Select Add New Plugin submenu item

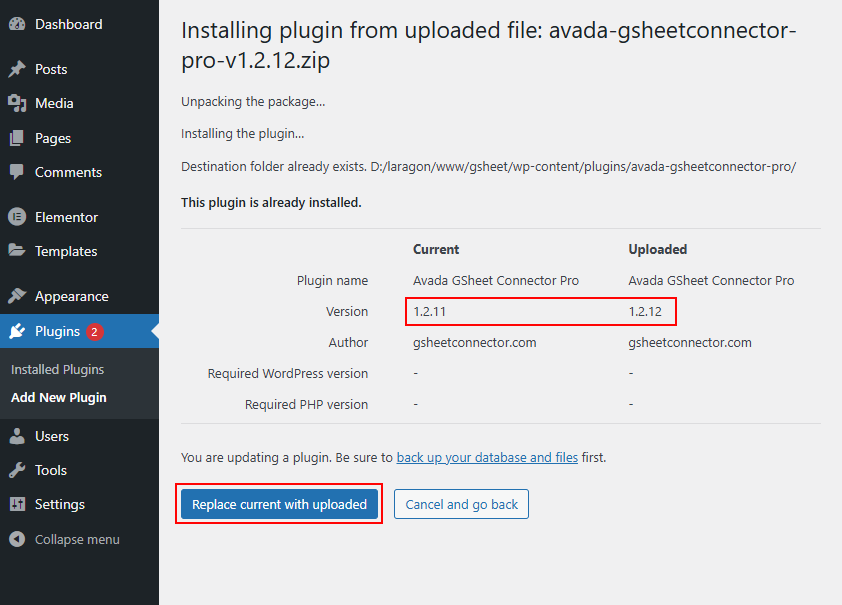pos(58,397)
